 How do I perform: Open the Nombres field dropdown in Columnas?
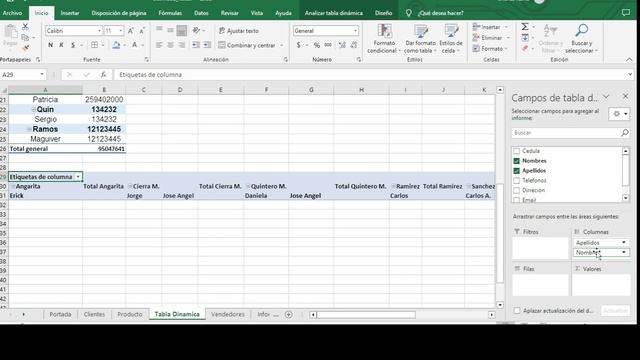click(x=624, y=253)
